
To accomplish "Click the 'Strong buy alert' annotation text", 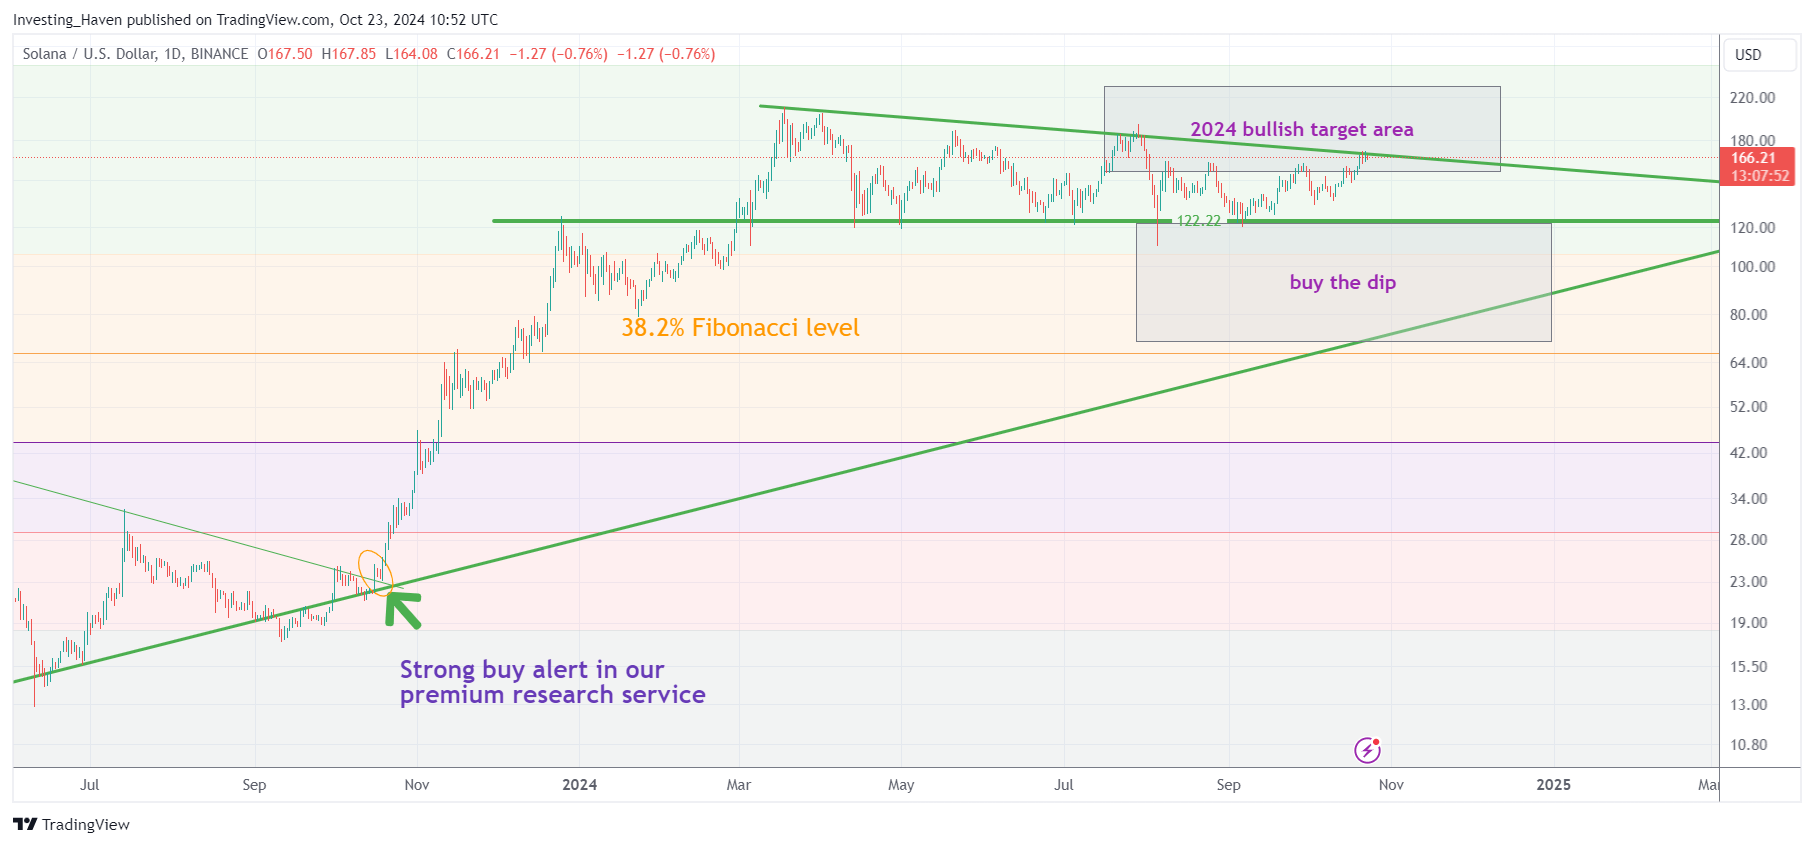I will click(x=552, y=682).
